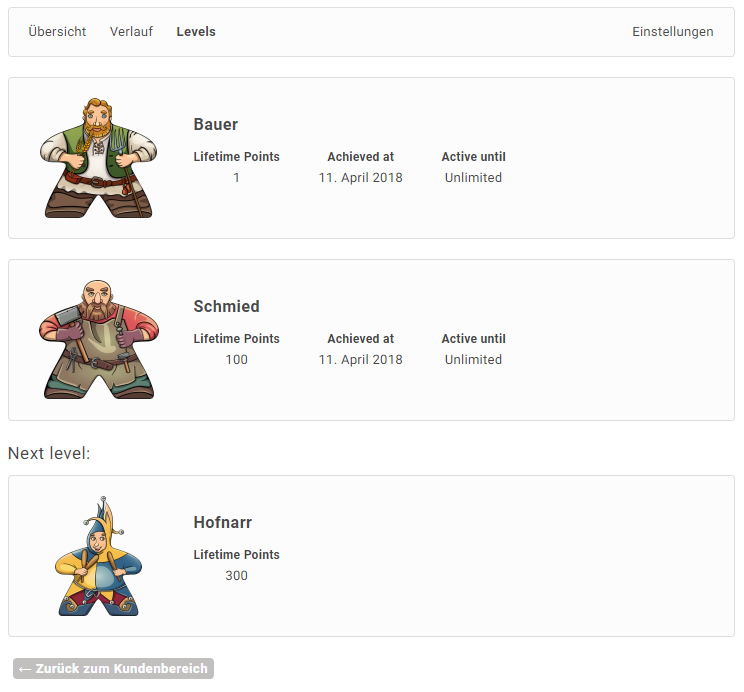The height and width of the screenshot is (692, 744).
Task: Select the Hofnarr lifetime points value 300
Action: tap(236, 576)
